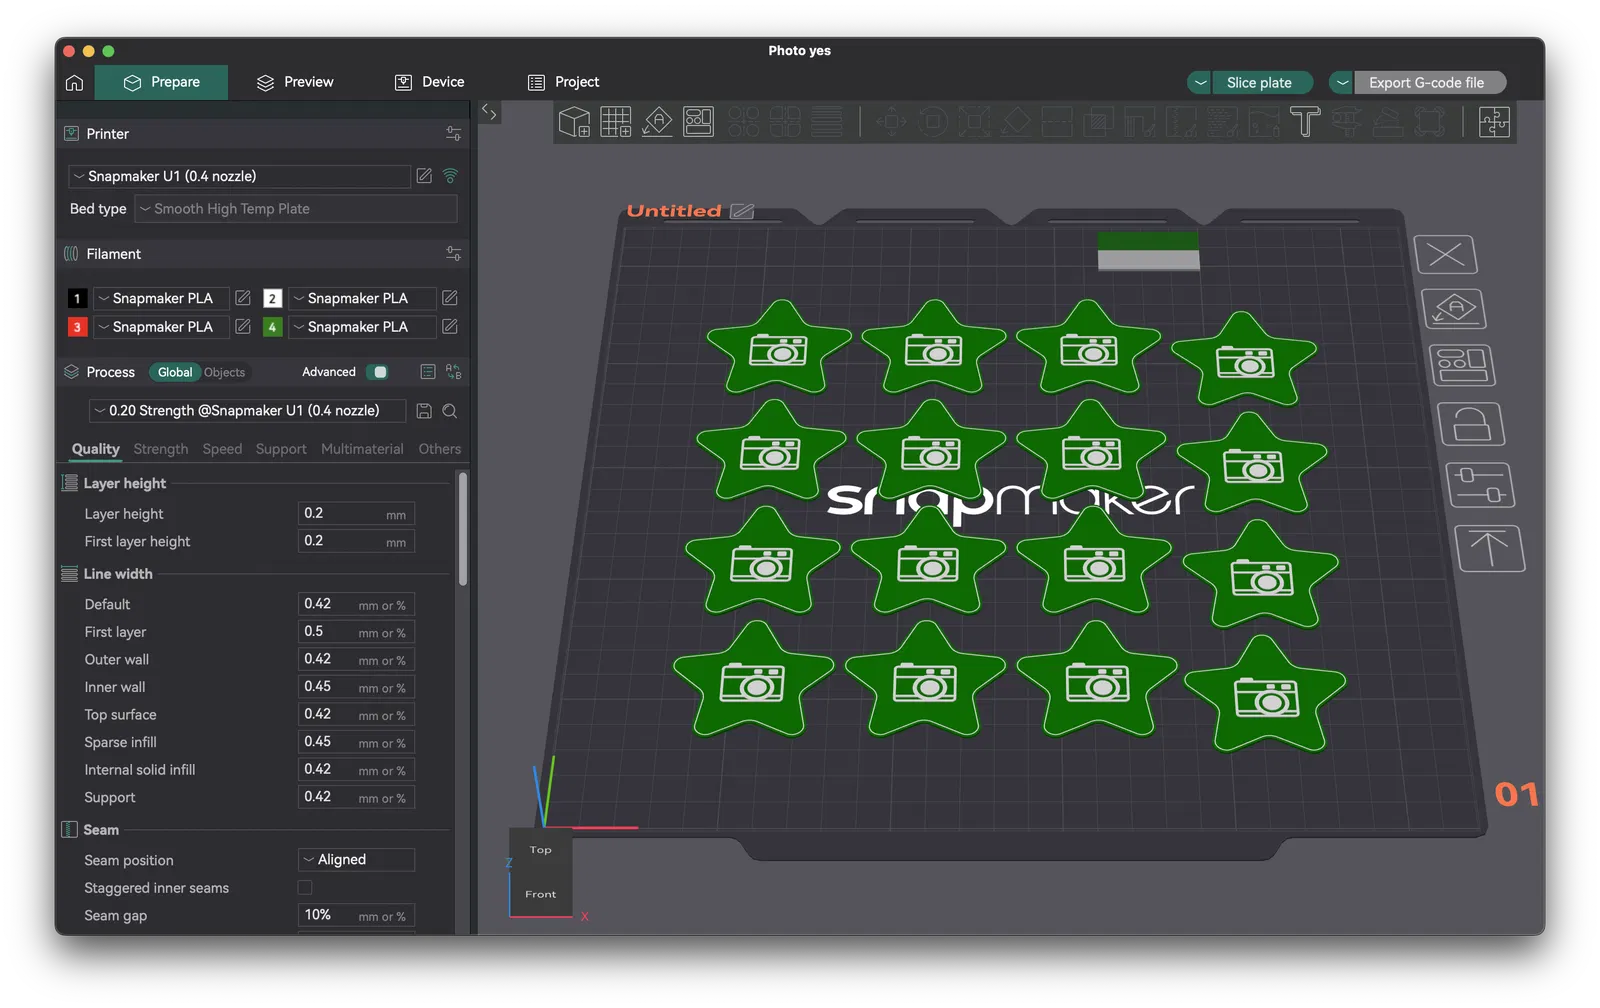Screen dimensions: 1600x1008
Task: Collapse the sidebar with the arrows icon
Action: (x=489, y=112)
